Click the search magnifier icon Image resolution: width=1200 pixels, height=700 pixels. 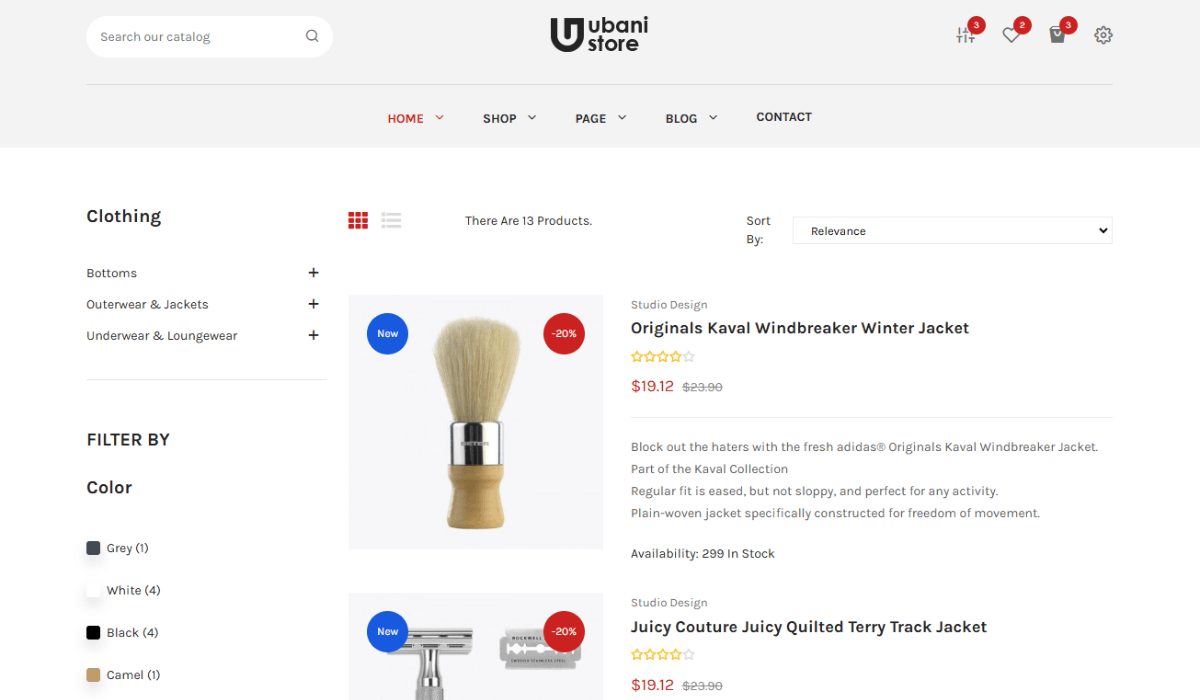[x=312, y=36]
